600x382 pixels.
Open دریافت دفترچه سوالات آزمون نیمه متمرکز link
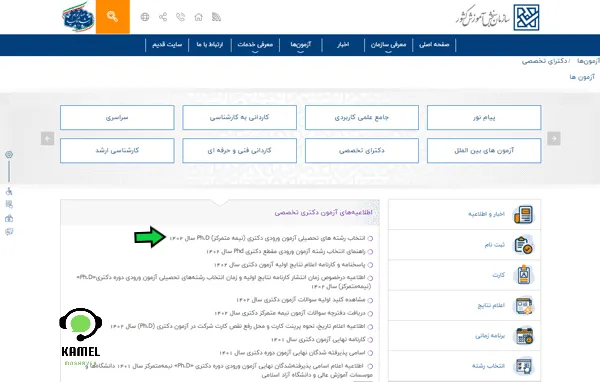[x=290, y=313]
